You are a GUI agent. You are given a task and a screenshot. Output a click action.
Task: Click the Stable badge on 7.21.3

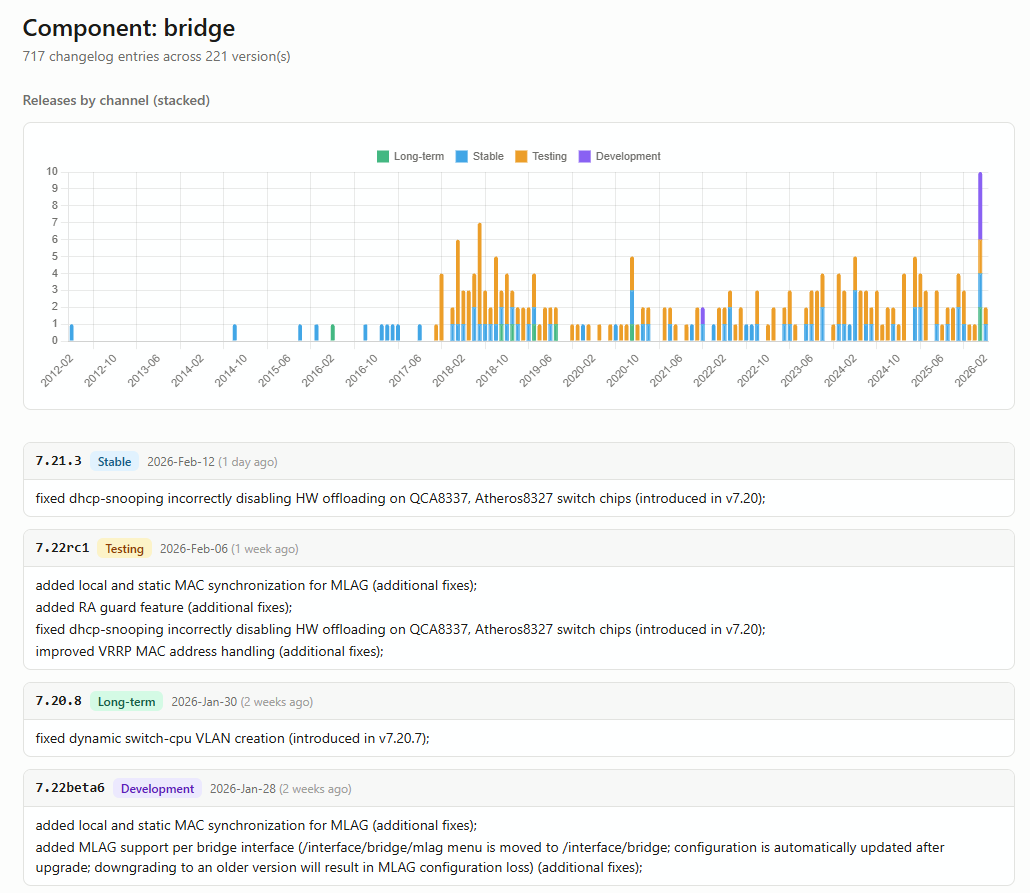point(114,462)
